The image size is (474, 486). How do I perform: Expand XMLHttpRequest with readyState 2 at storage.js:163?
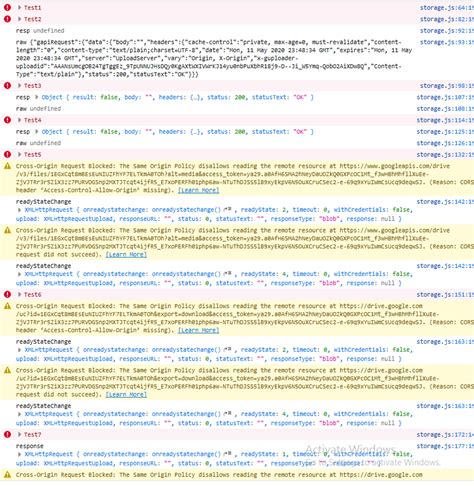point(20,350)
